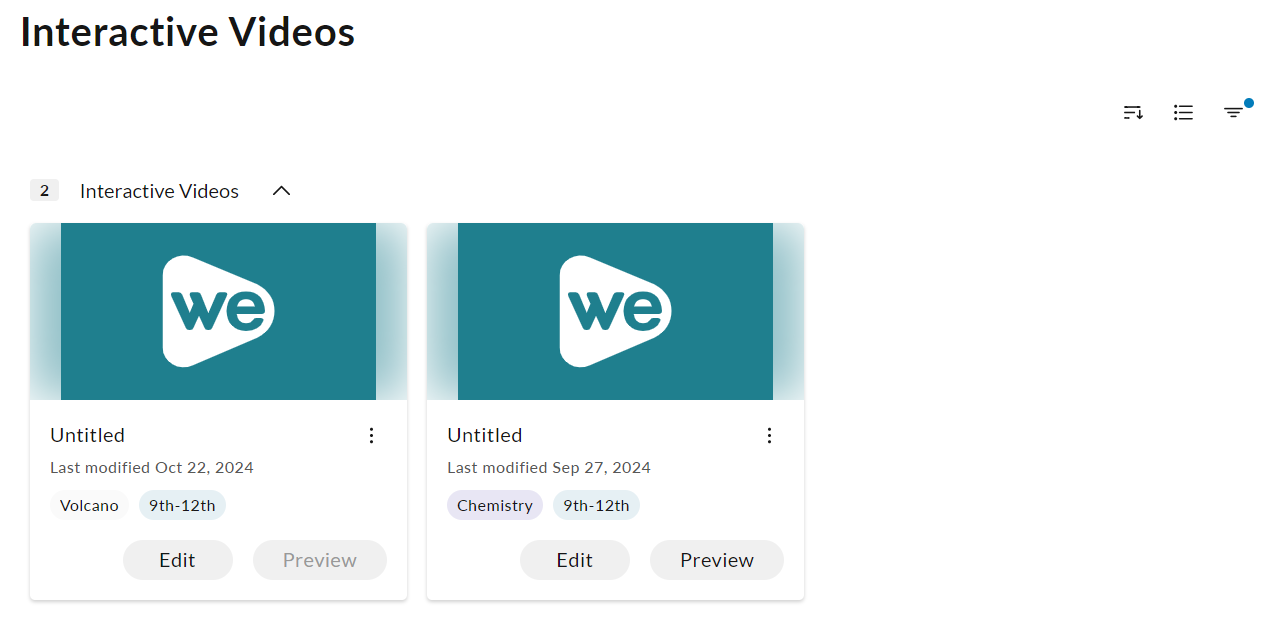Open the filter icon with blue dot
The width and height of the screenshot is (1266, 620).
[1234, 112]
